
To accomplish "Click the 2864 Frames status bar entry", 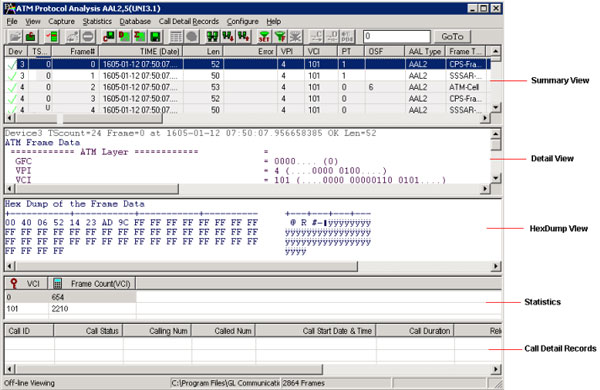I will pyautogui.click(x=335, y=383).
